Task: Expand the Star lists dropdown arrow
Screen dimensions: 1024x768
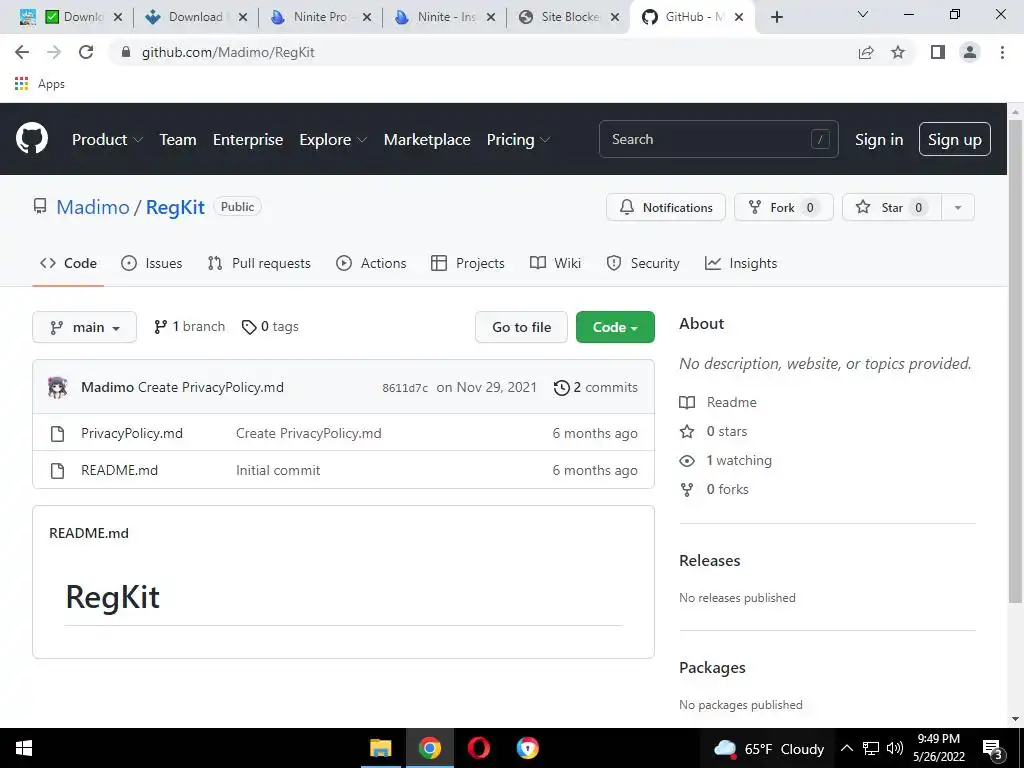Action: tap(957, 207)
